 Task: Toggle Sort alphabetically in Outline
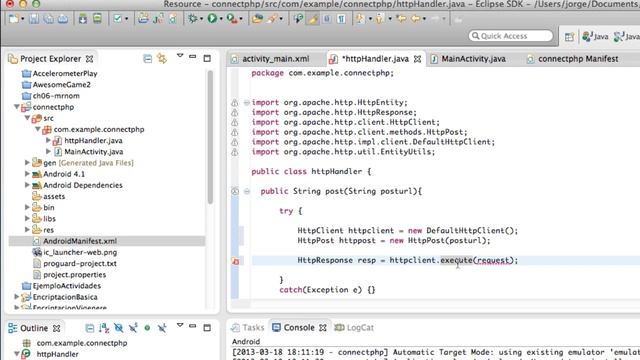click(x=104, y=328)
